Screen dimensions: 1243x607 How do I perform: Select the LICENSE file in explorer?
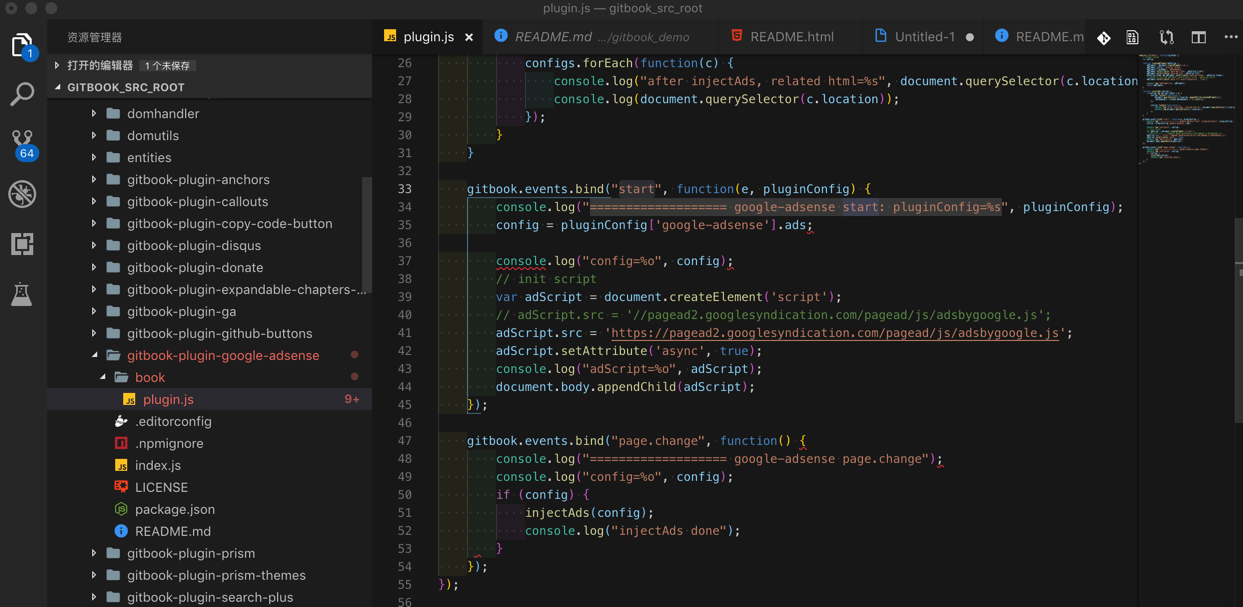(x=161, y=487)
